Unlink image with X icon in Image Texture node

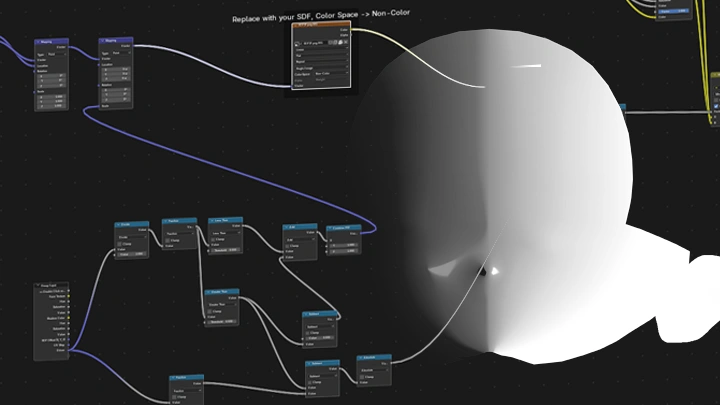[346, 42]
